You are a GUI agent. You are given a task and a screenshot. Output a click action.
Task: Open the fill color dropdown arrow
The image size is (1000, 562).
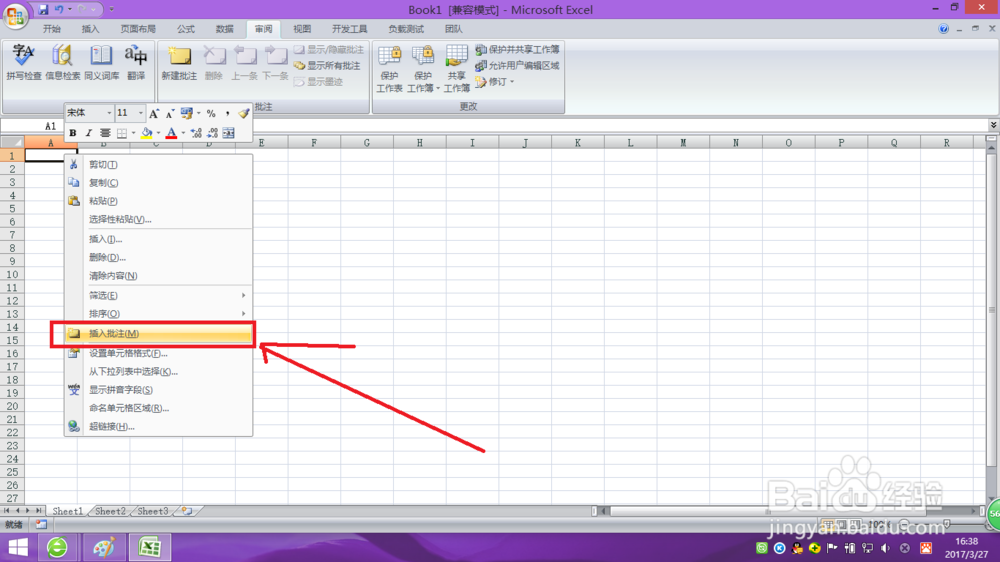point(158,133)
